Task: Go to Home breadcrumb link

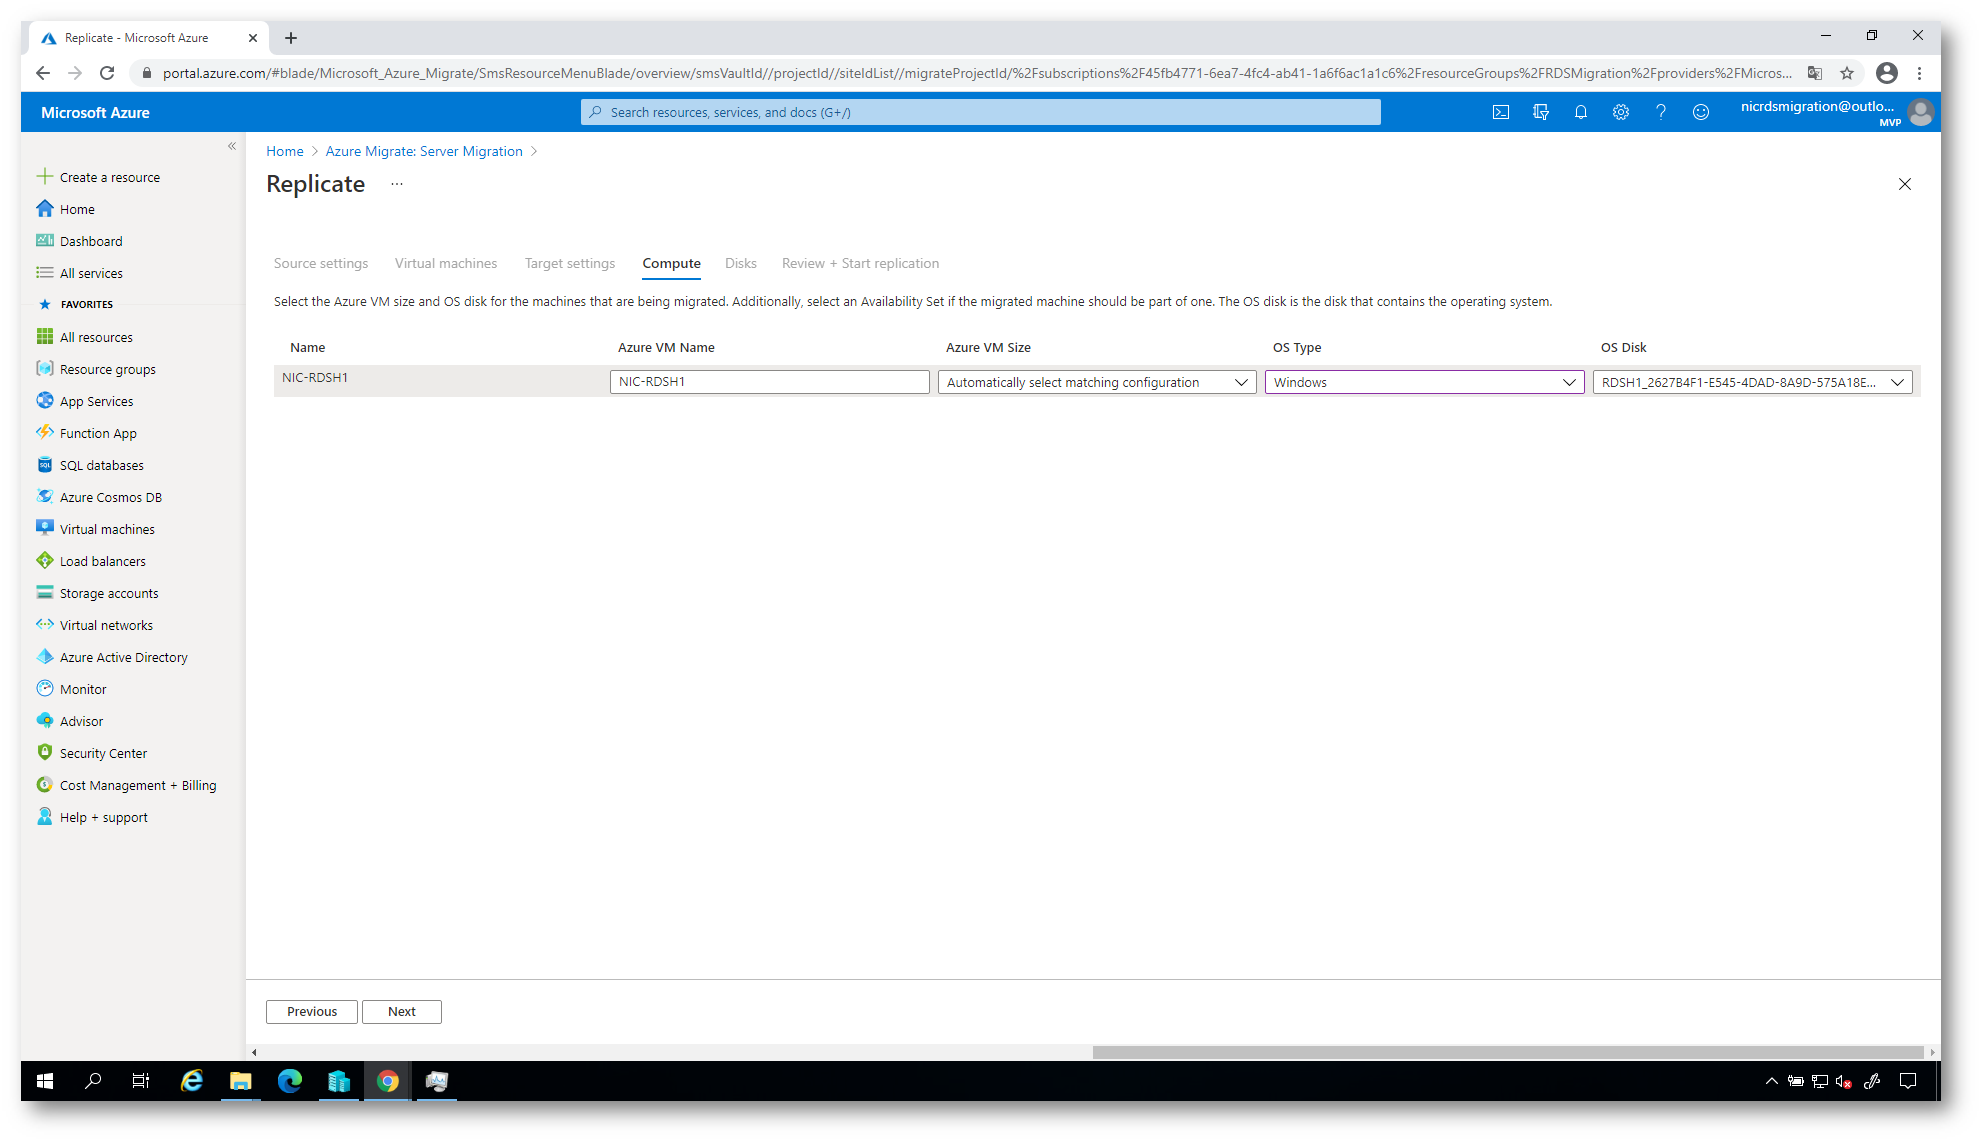Action: click(285, 151)
